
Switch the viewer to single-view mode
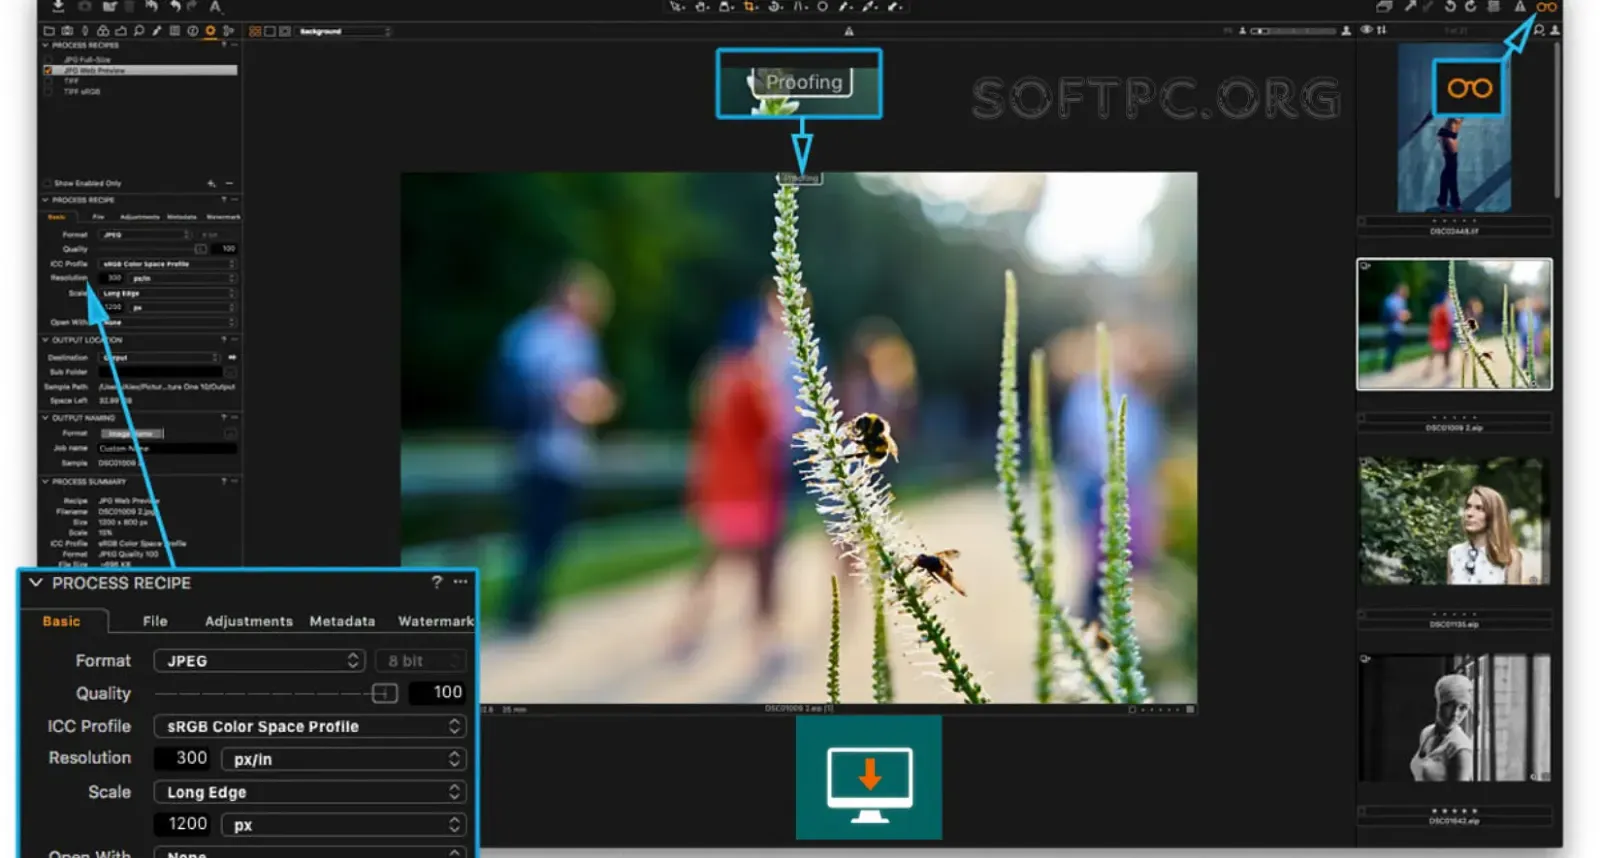click(x=269, y=31)
